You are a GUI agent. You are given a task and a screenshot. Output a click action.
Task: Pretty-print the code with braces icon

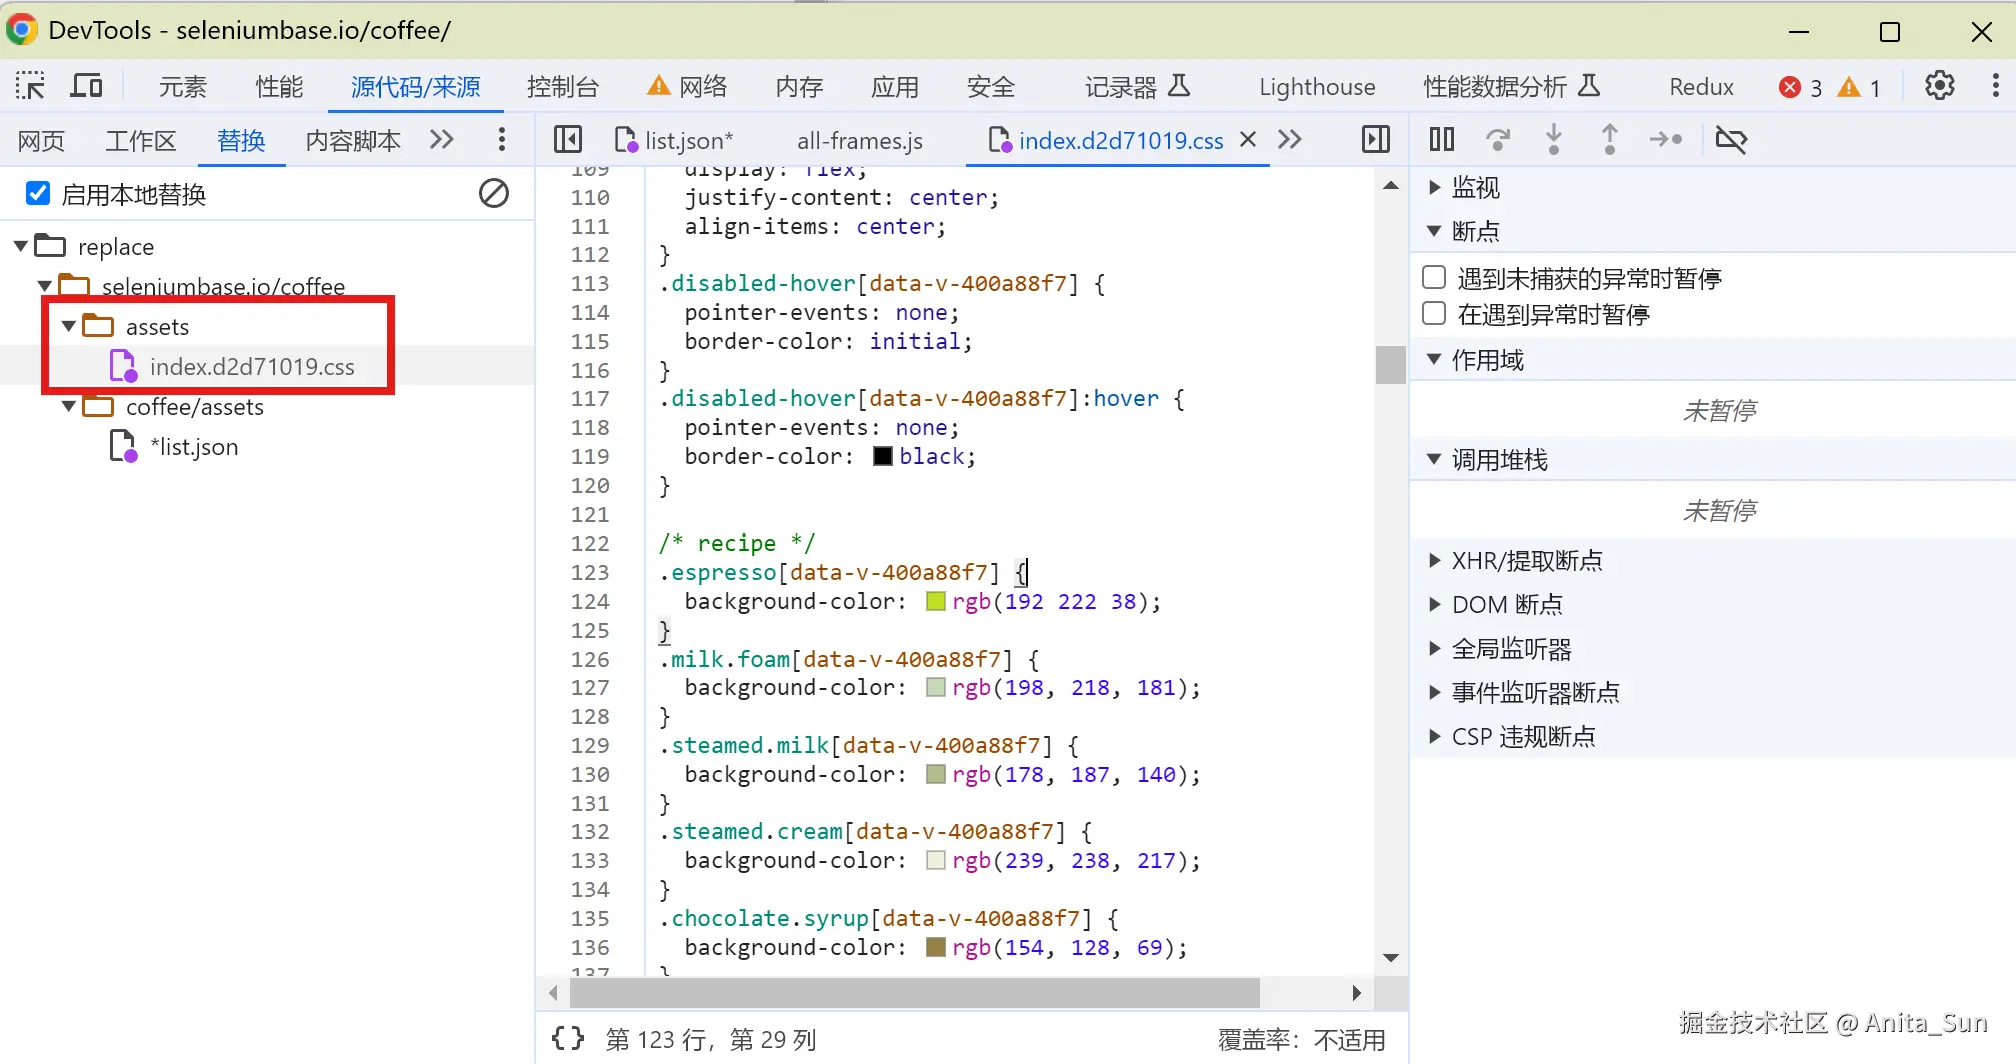(x=568, y=1038)
